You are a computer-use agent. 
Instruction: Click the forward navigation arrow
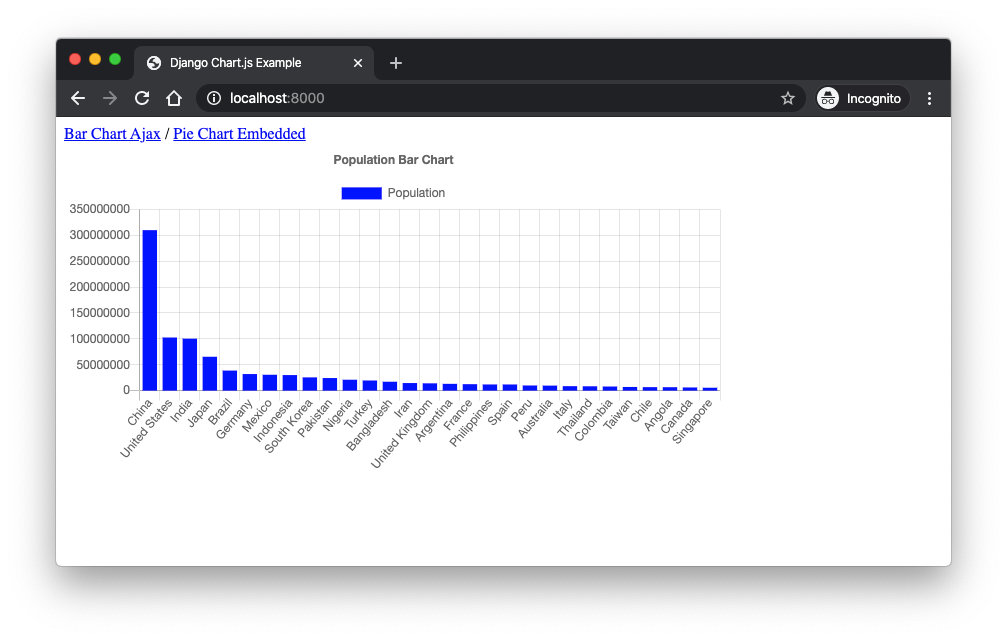[109, 98]
